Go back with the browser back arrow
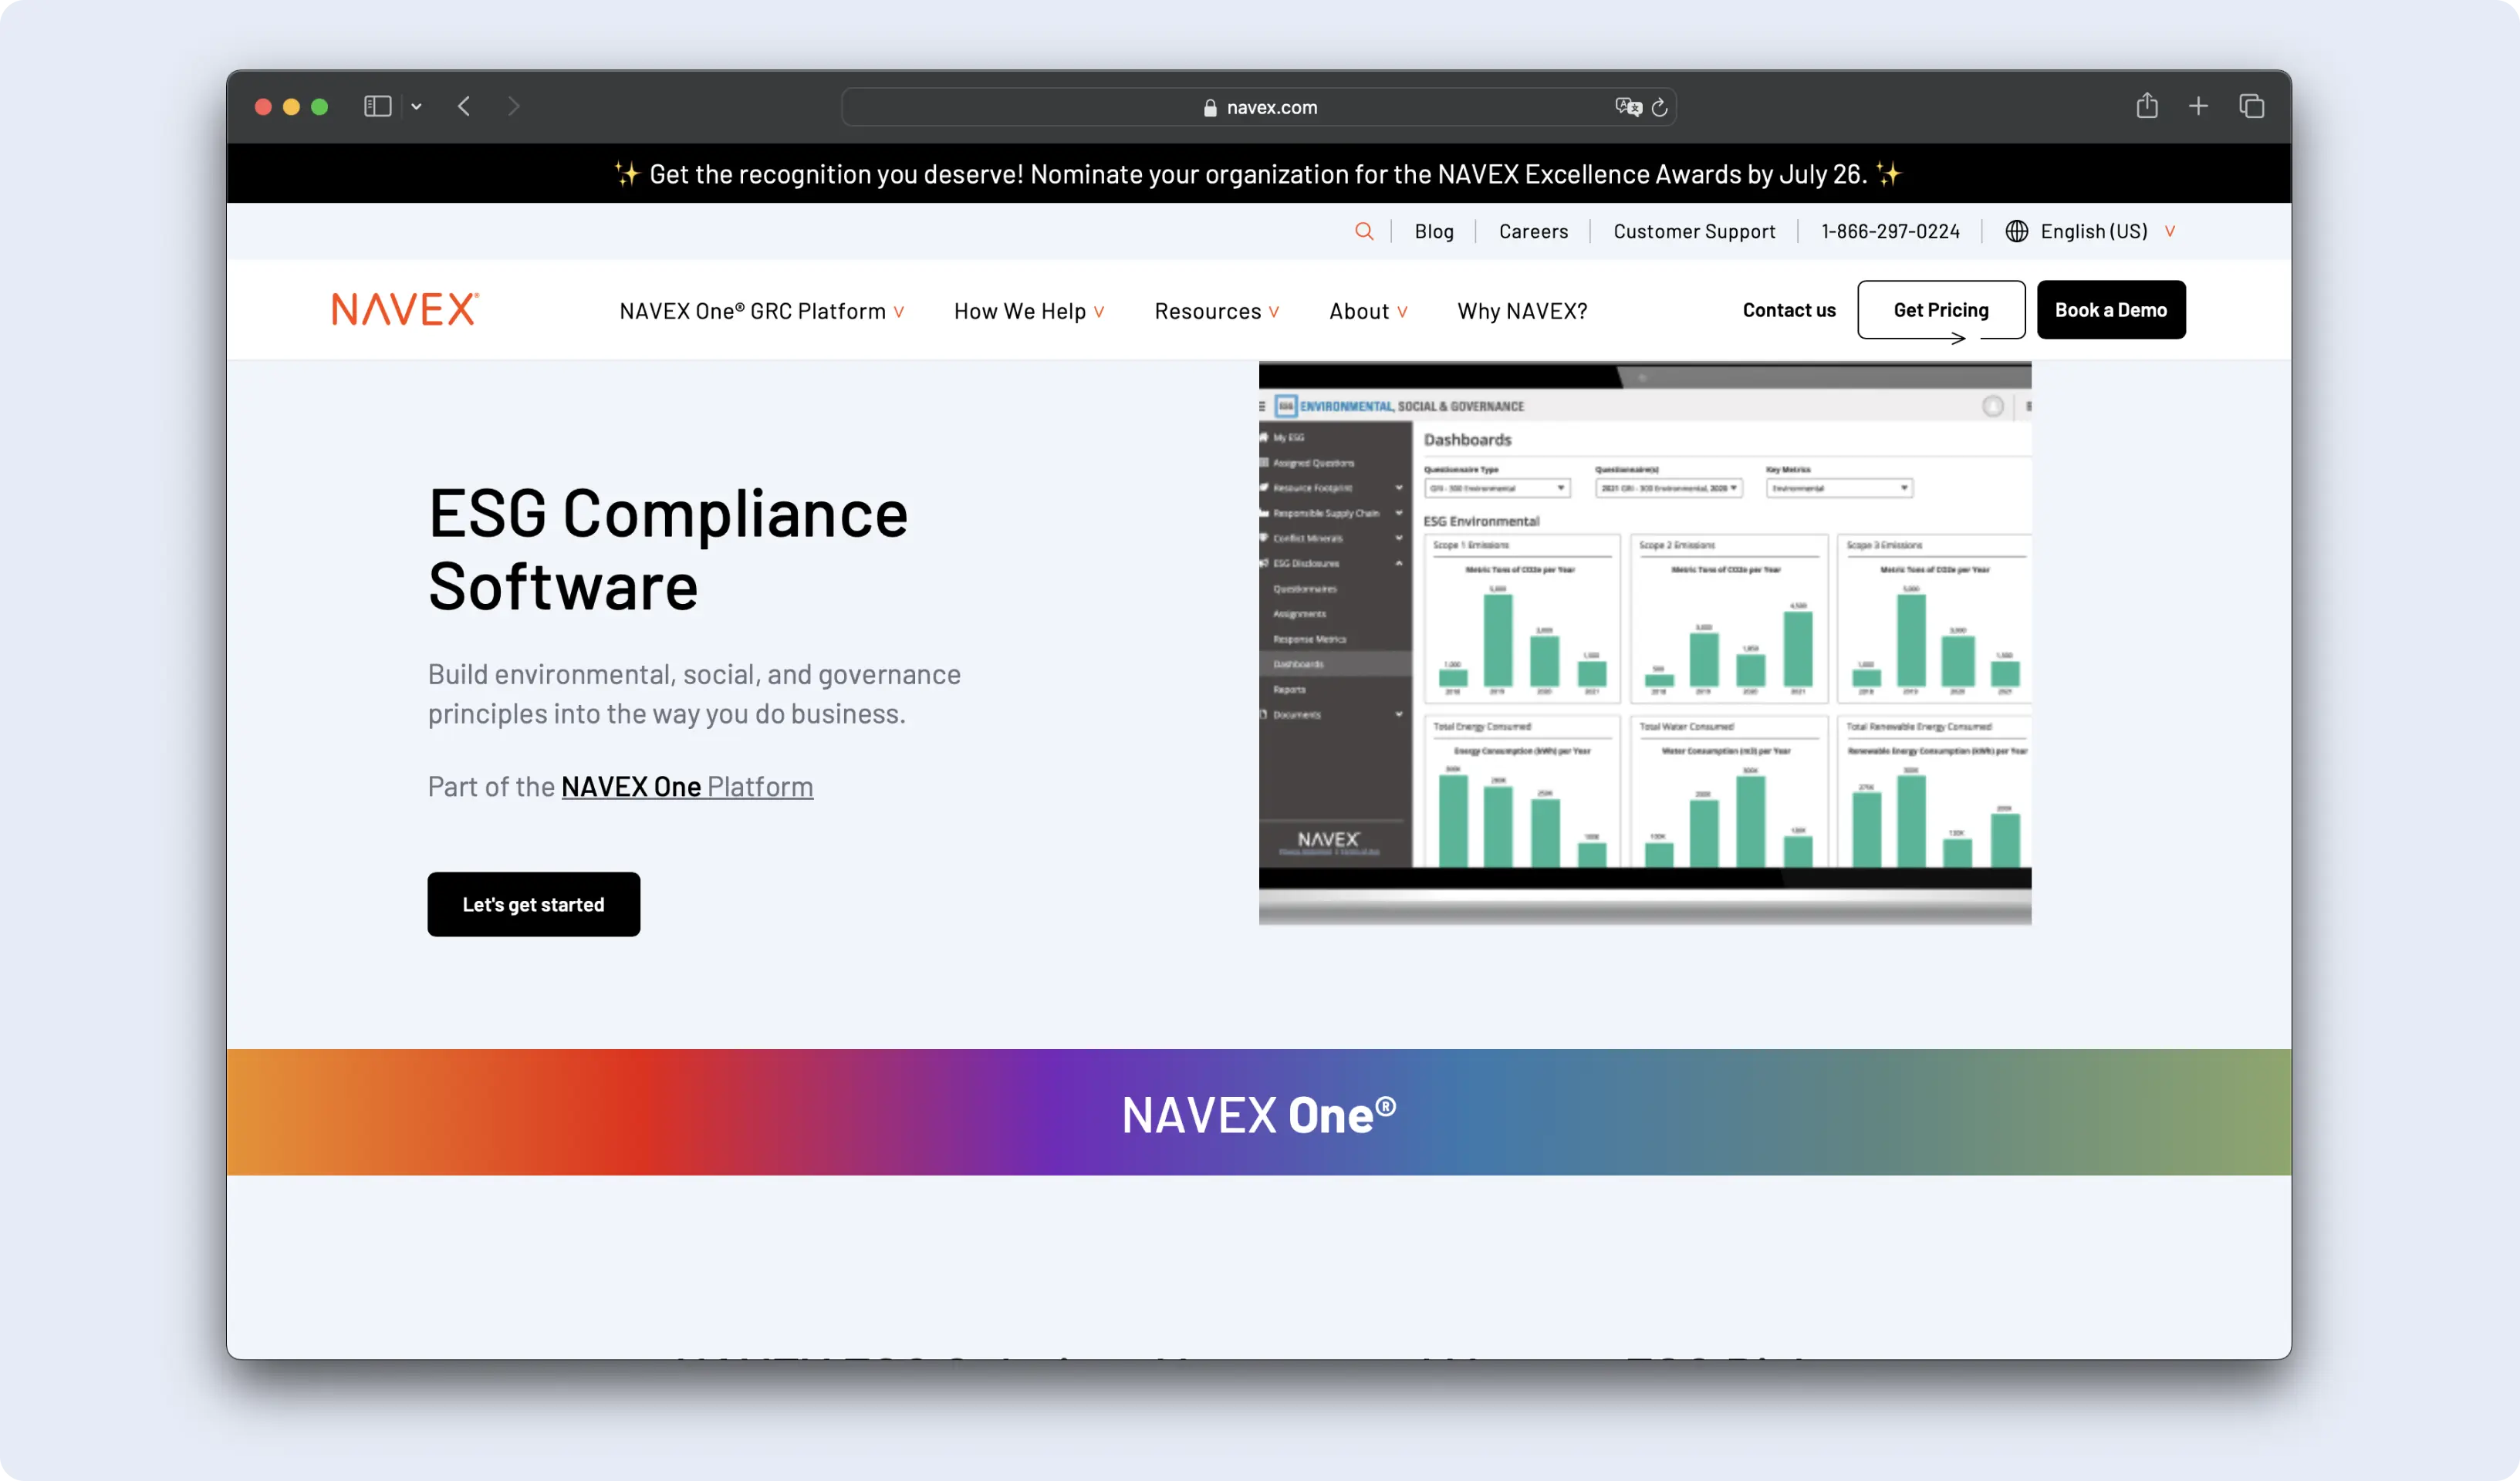 (x=464, y=106)
